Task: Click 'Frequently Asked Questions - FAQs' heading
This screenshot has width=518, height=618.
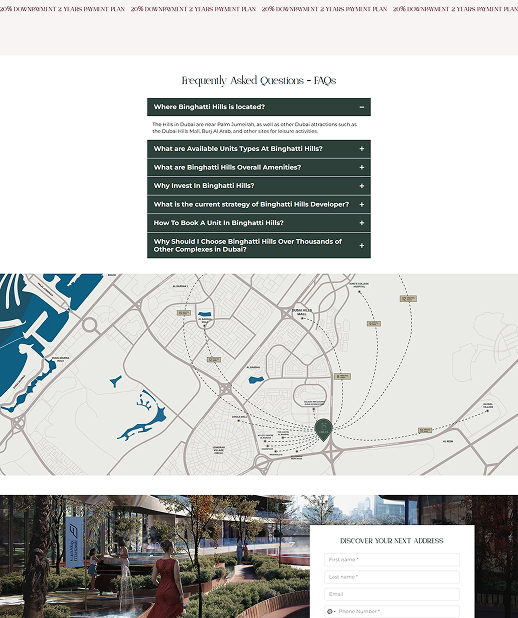Action: 259,81
